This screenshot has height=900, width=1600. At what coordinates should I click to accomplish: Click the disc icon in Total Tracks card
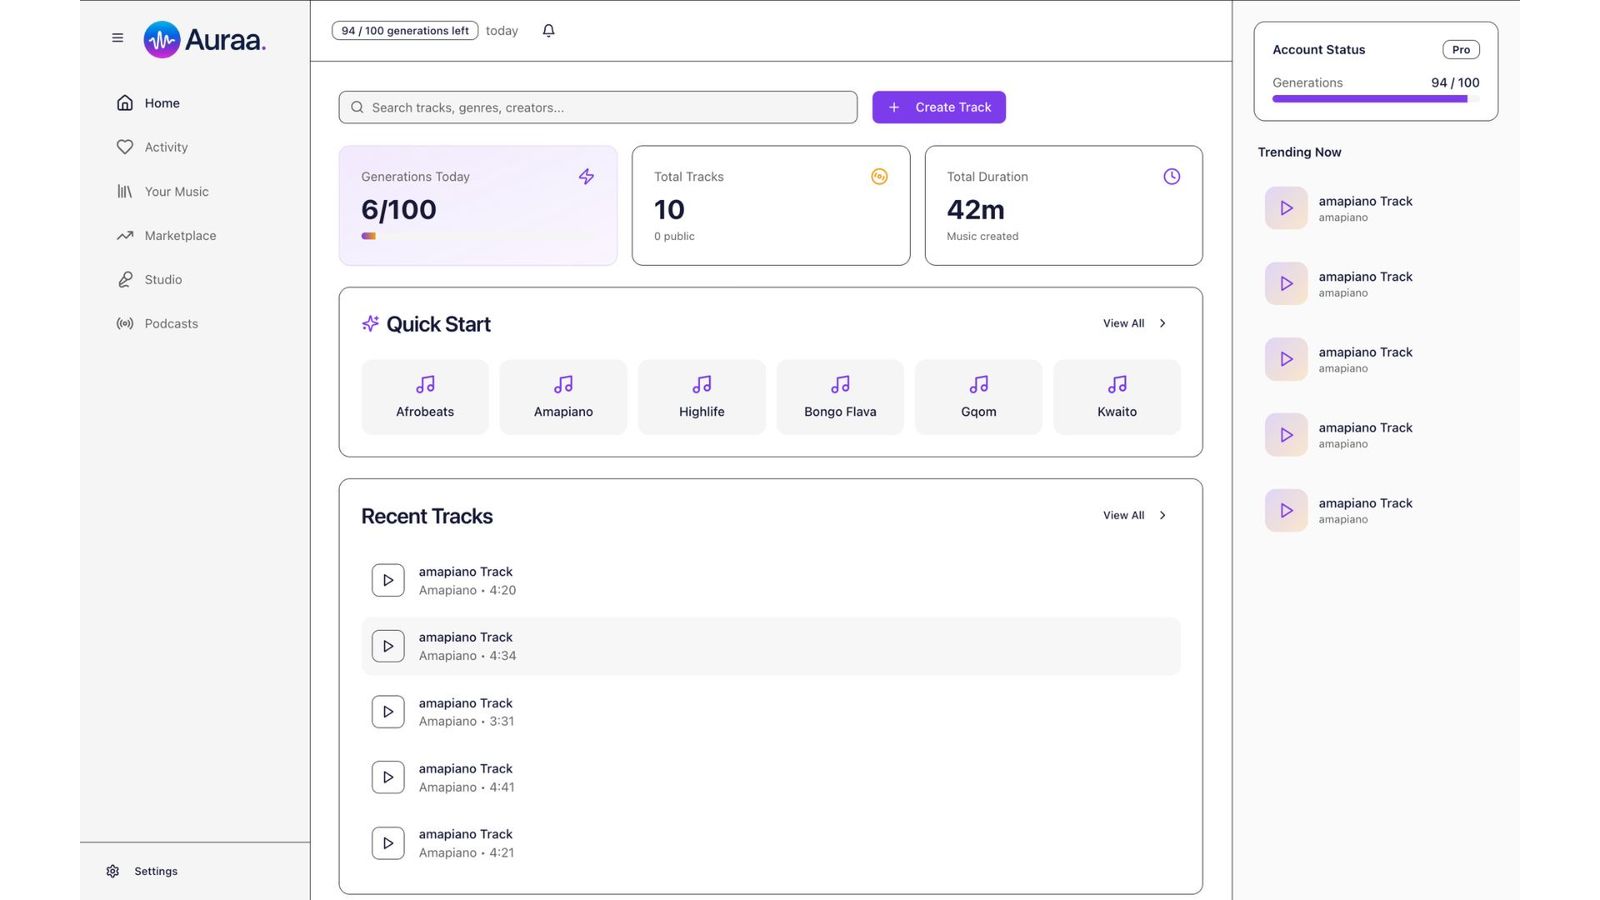[x=879, y=177]
